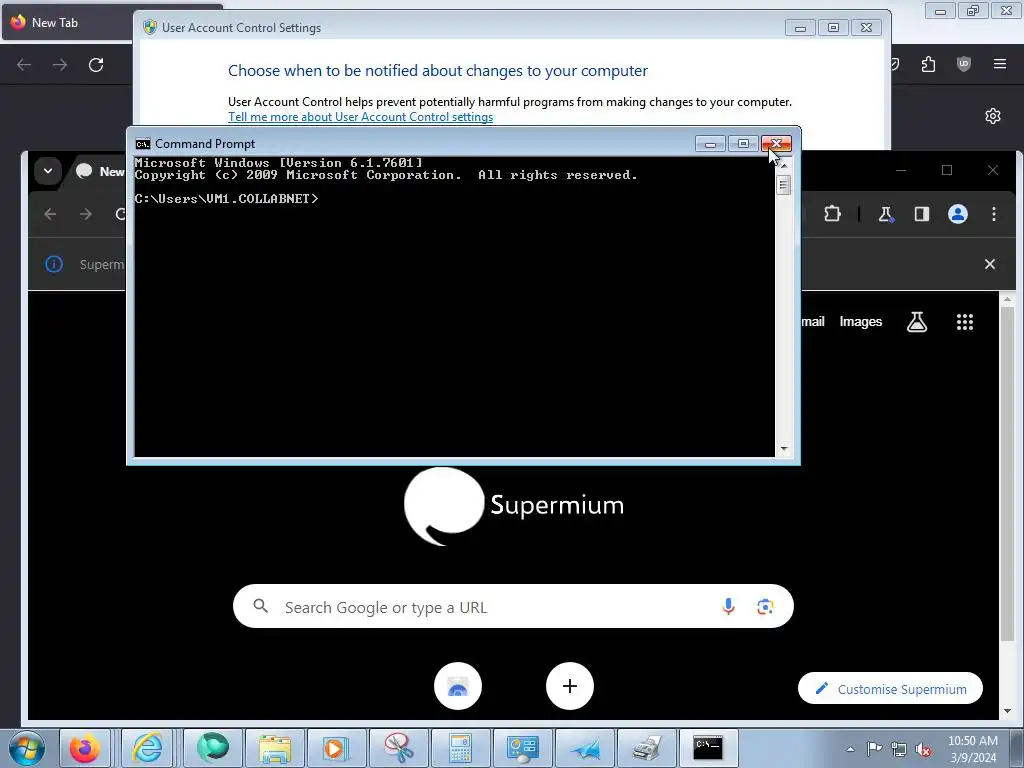Click the magnifier icon in search box
1024x768 pixels.
261,606
